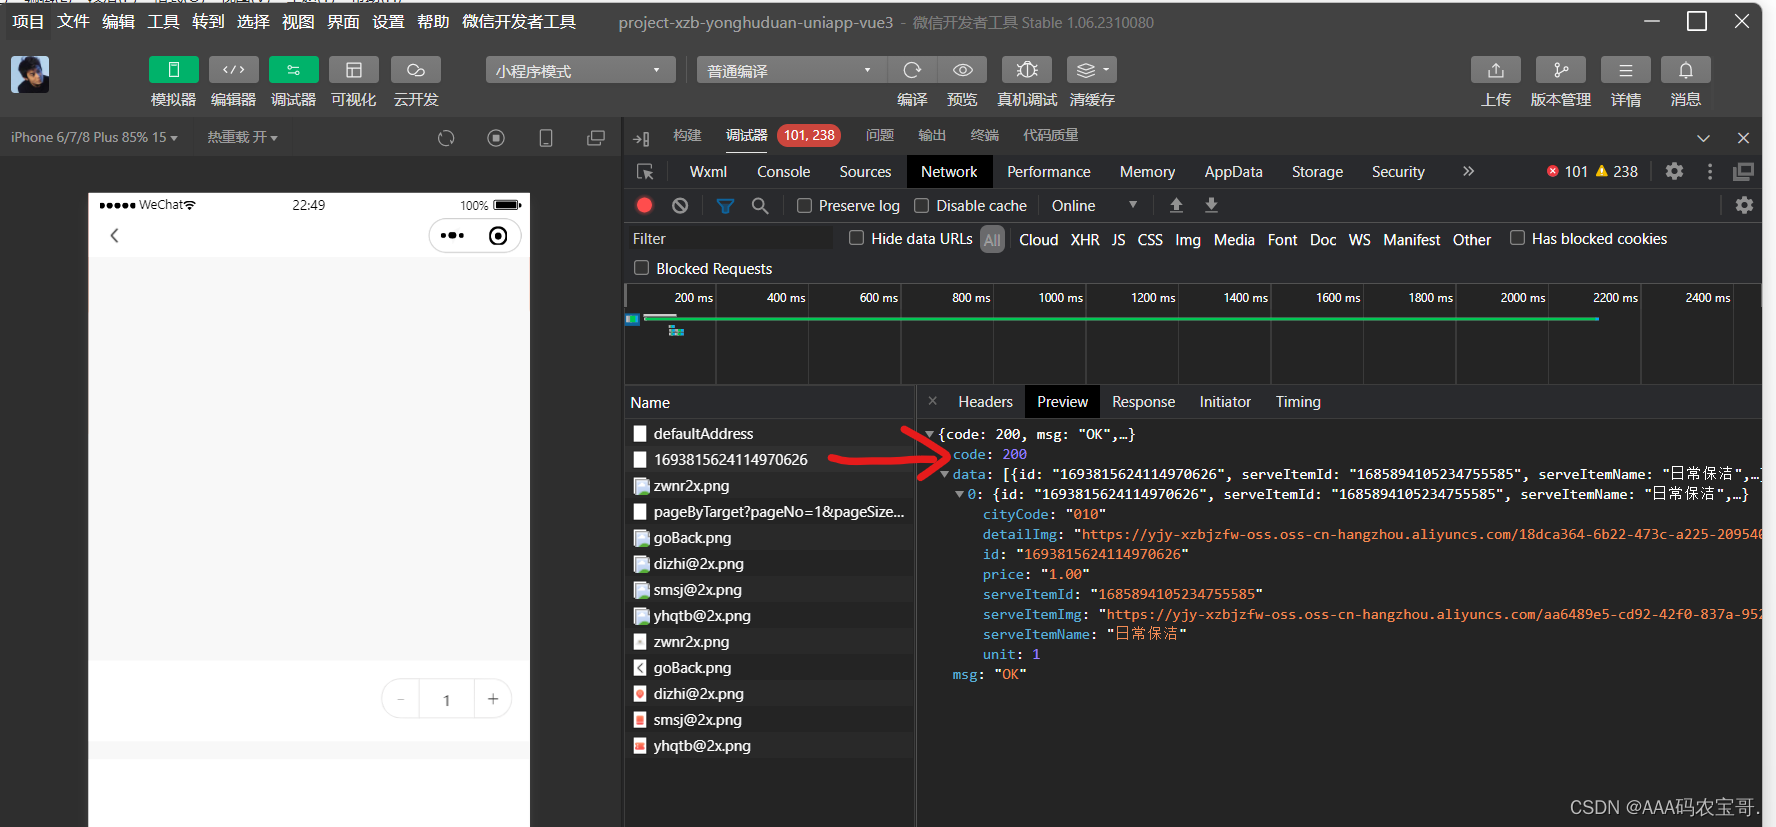Click the mini program capsule menu dots
1776x827 pixels.
click(452, 236)
